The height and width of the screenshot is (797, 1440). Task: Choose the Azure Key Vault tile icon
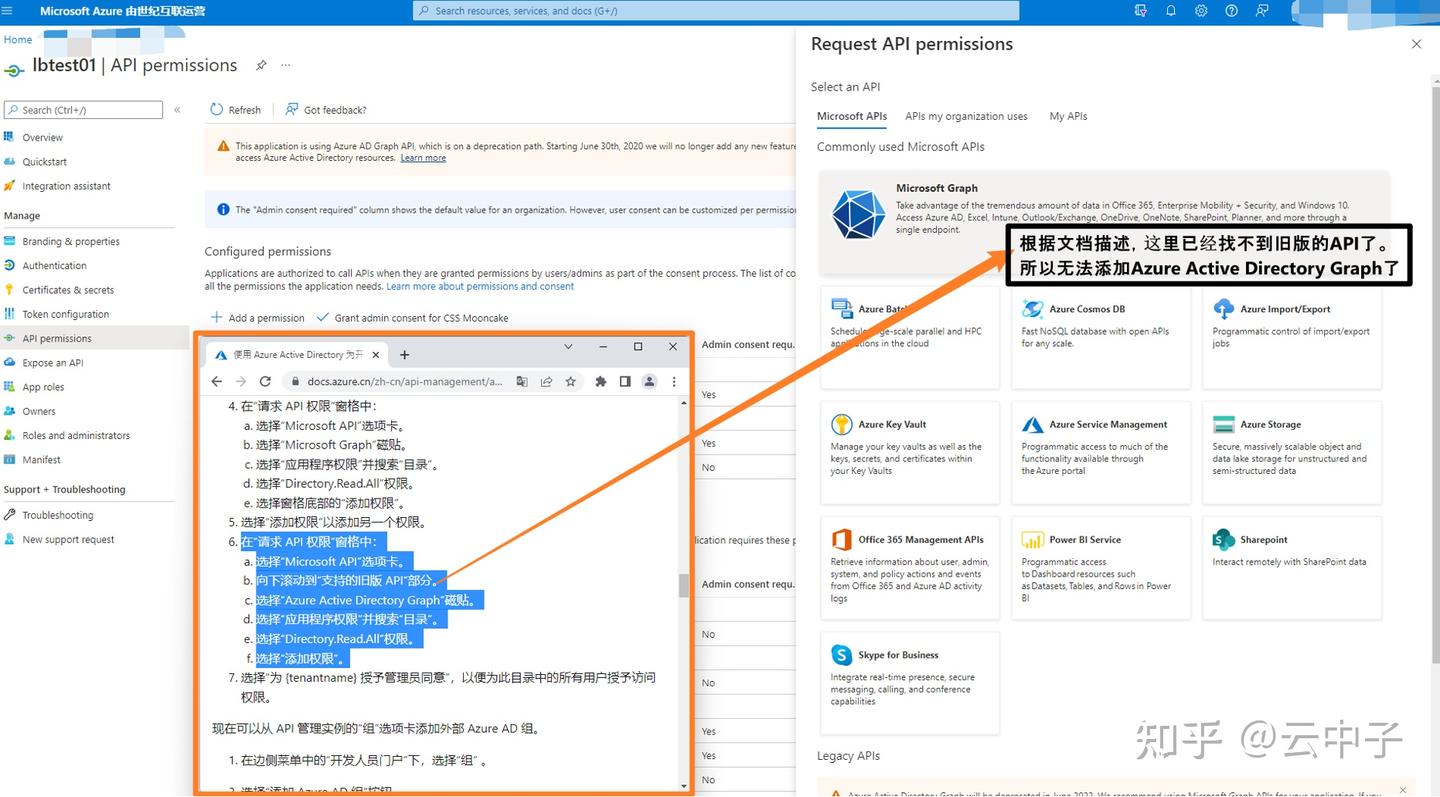842,424
